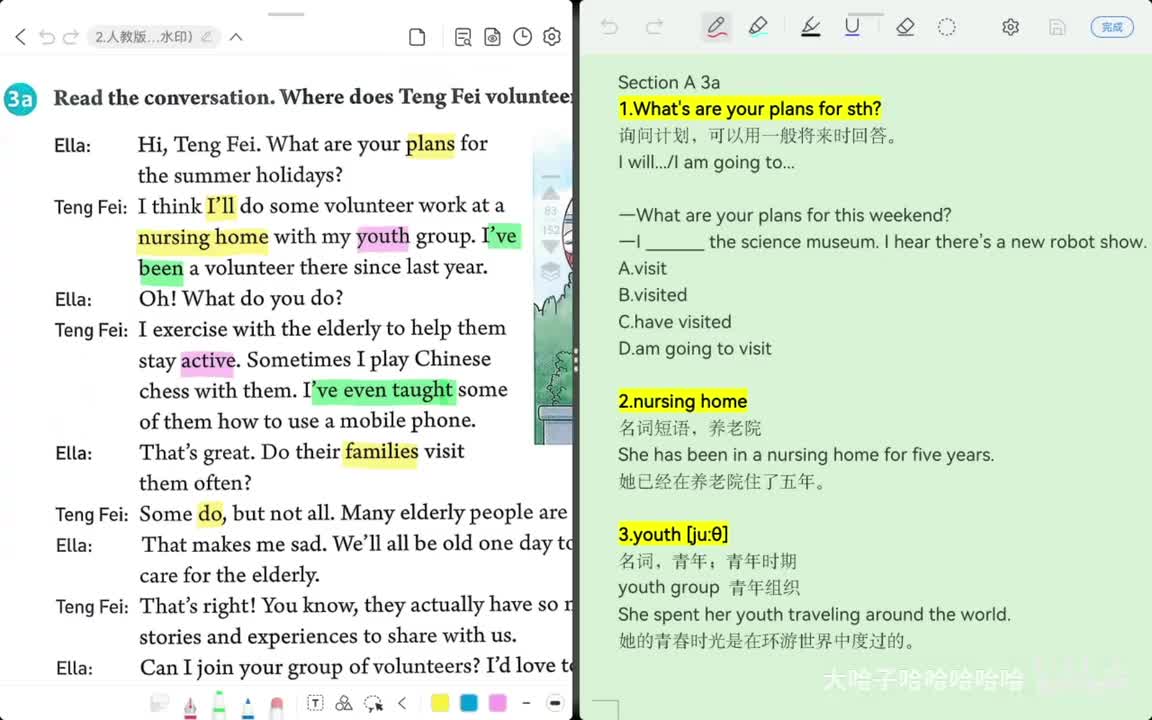1152x720 pixels.
Task: Pick the blue color swatch
Action: pos(469,703)
